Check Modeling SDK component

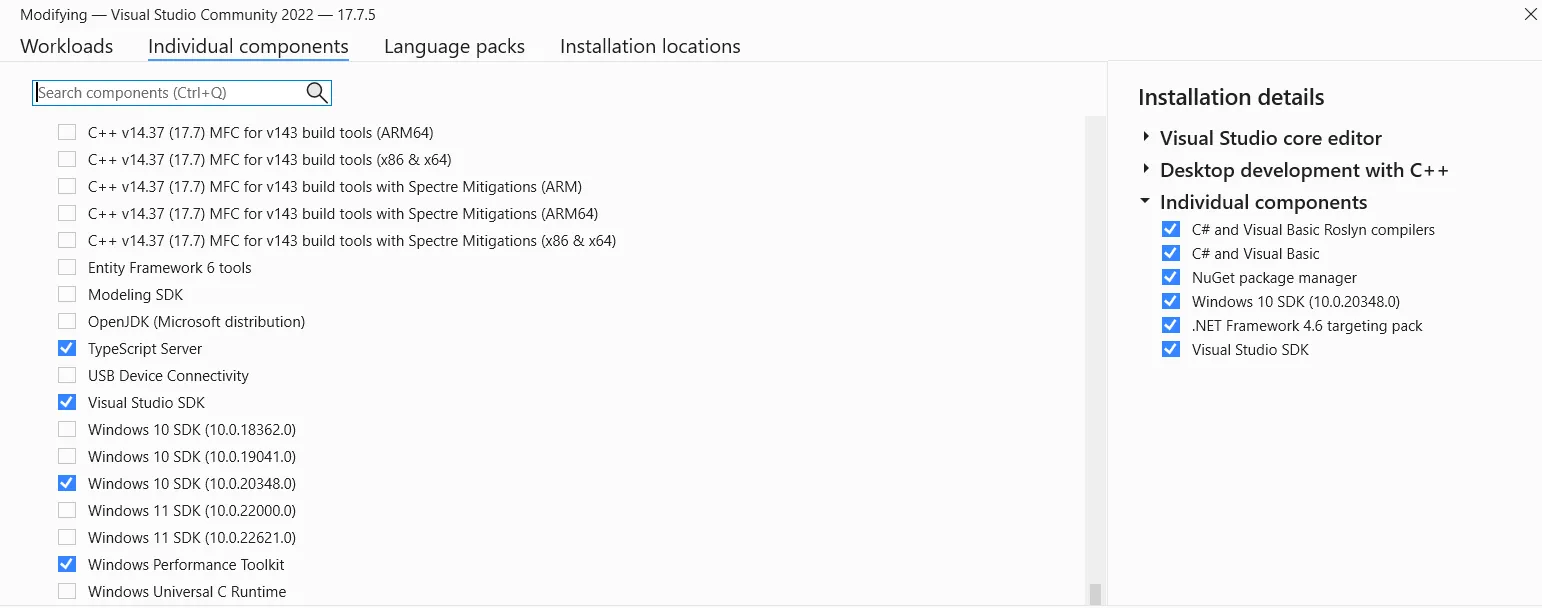67,295
